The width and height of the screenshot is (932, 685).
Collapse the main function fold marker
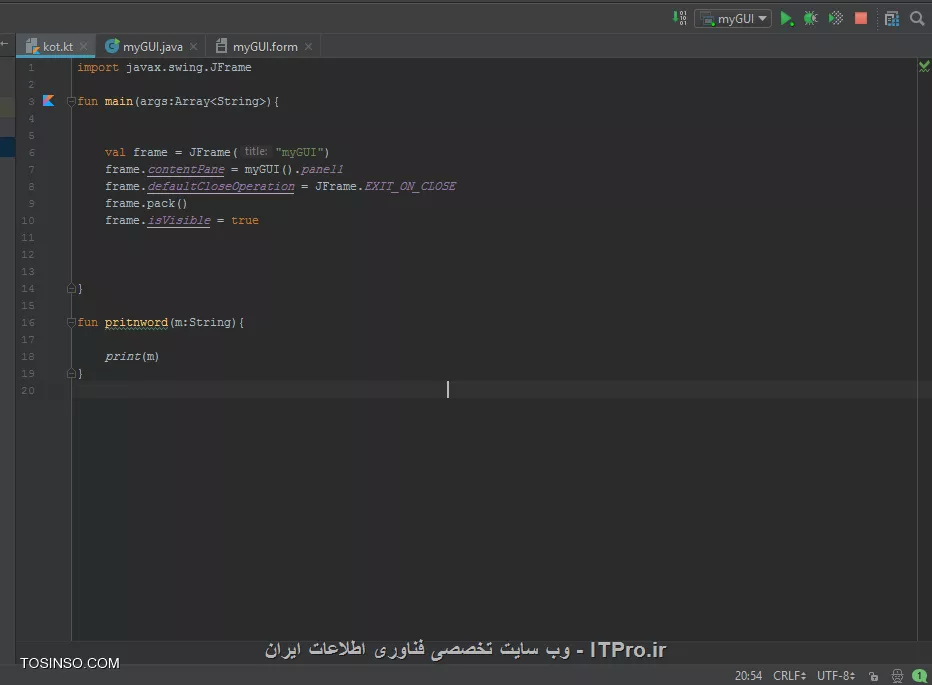click(71, 101)
